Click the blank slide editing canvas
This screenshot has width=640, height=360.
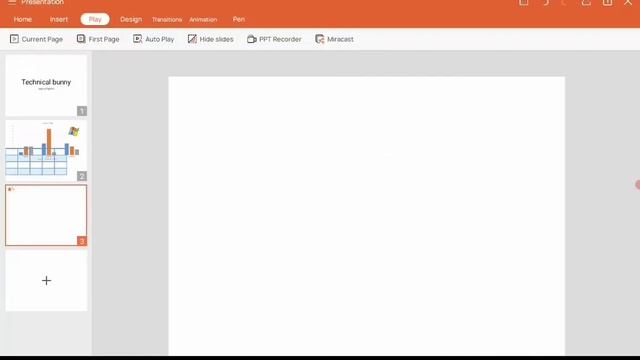pos(367,216)
